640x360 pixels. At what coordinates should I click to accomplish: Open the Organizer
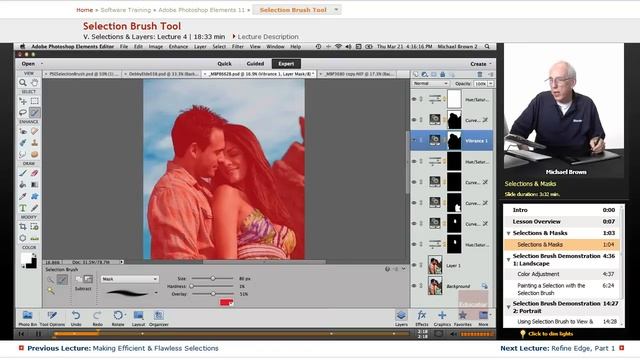click(158, 318)
